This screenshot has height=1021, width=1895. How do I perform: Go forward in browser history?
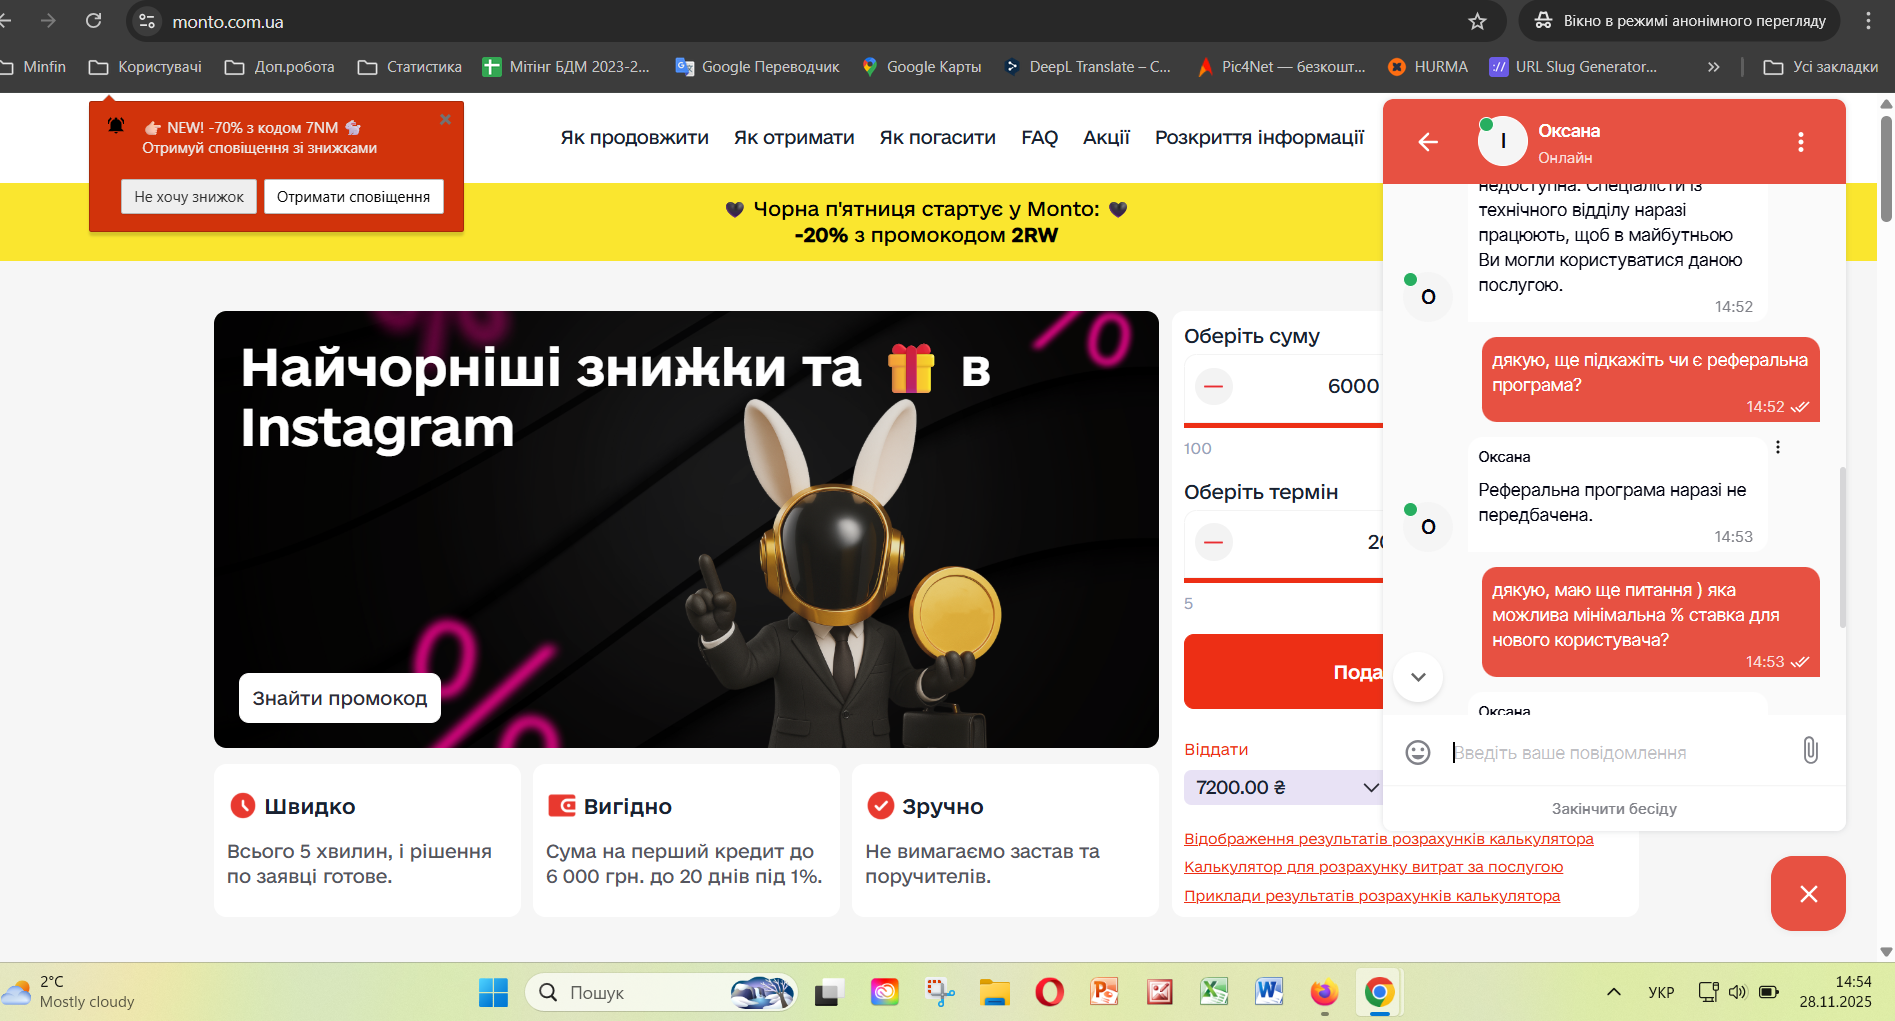click(x=48, y=21)
